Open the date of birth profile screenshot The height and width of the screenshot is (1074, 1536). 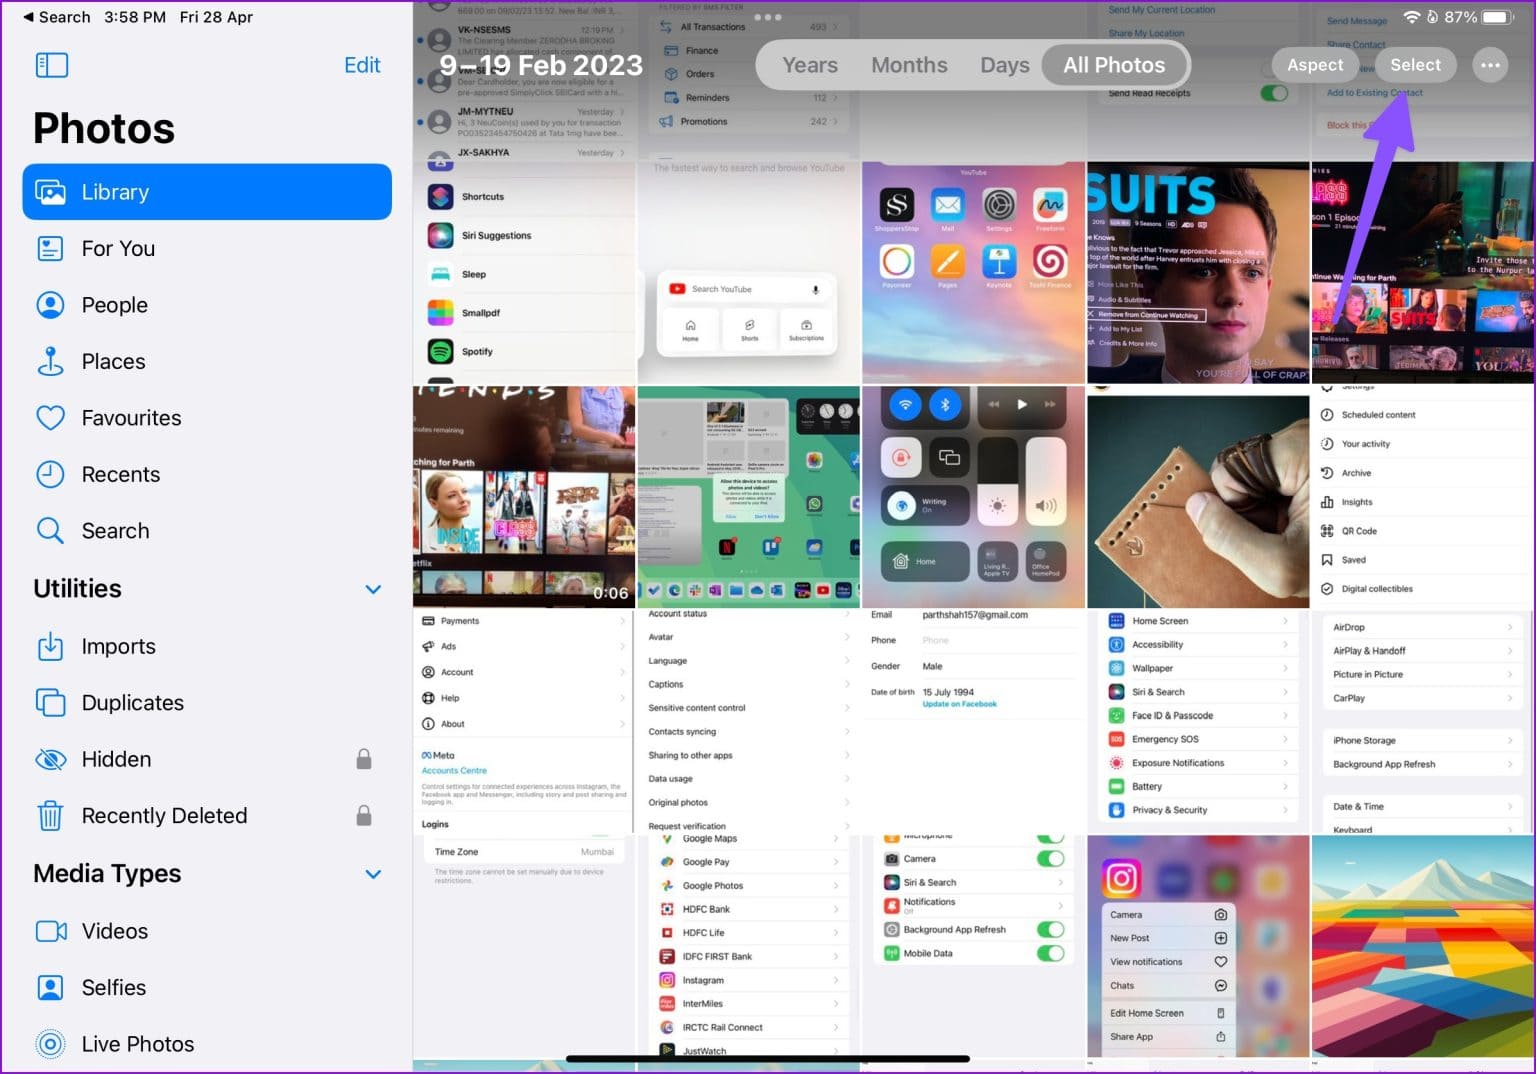click(x=973, y=722)
